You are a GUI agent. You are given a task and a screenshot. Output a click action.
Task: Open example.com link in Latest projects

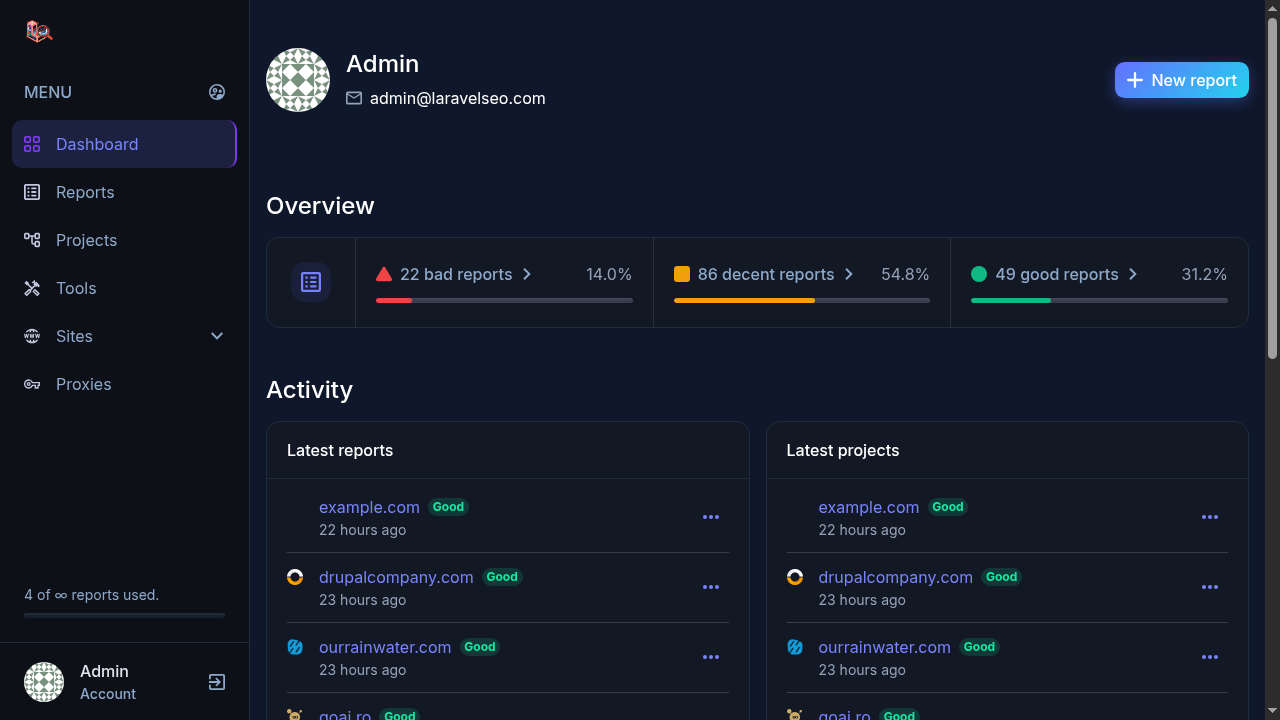[869, 507]
